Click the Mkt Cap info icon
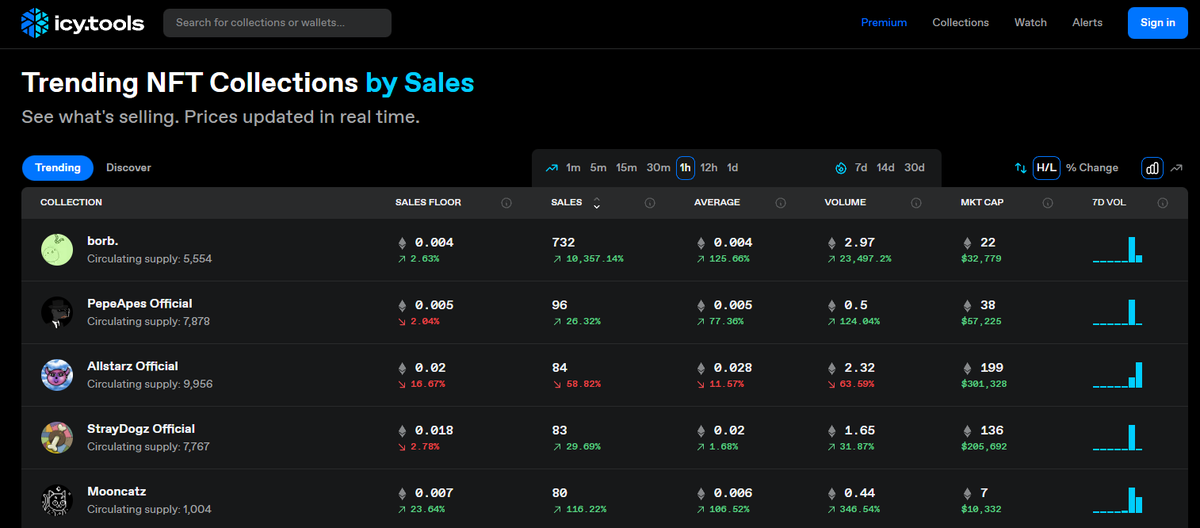Viewport: 1200px width, 528px height. point(1047,203)
